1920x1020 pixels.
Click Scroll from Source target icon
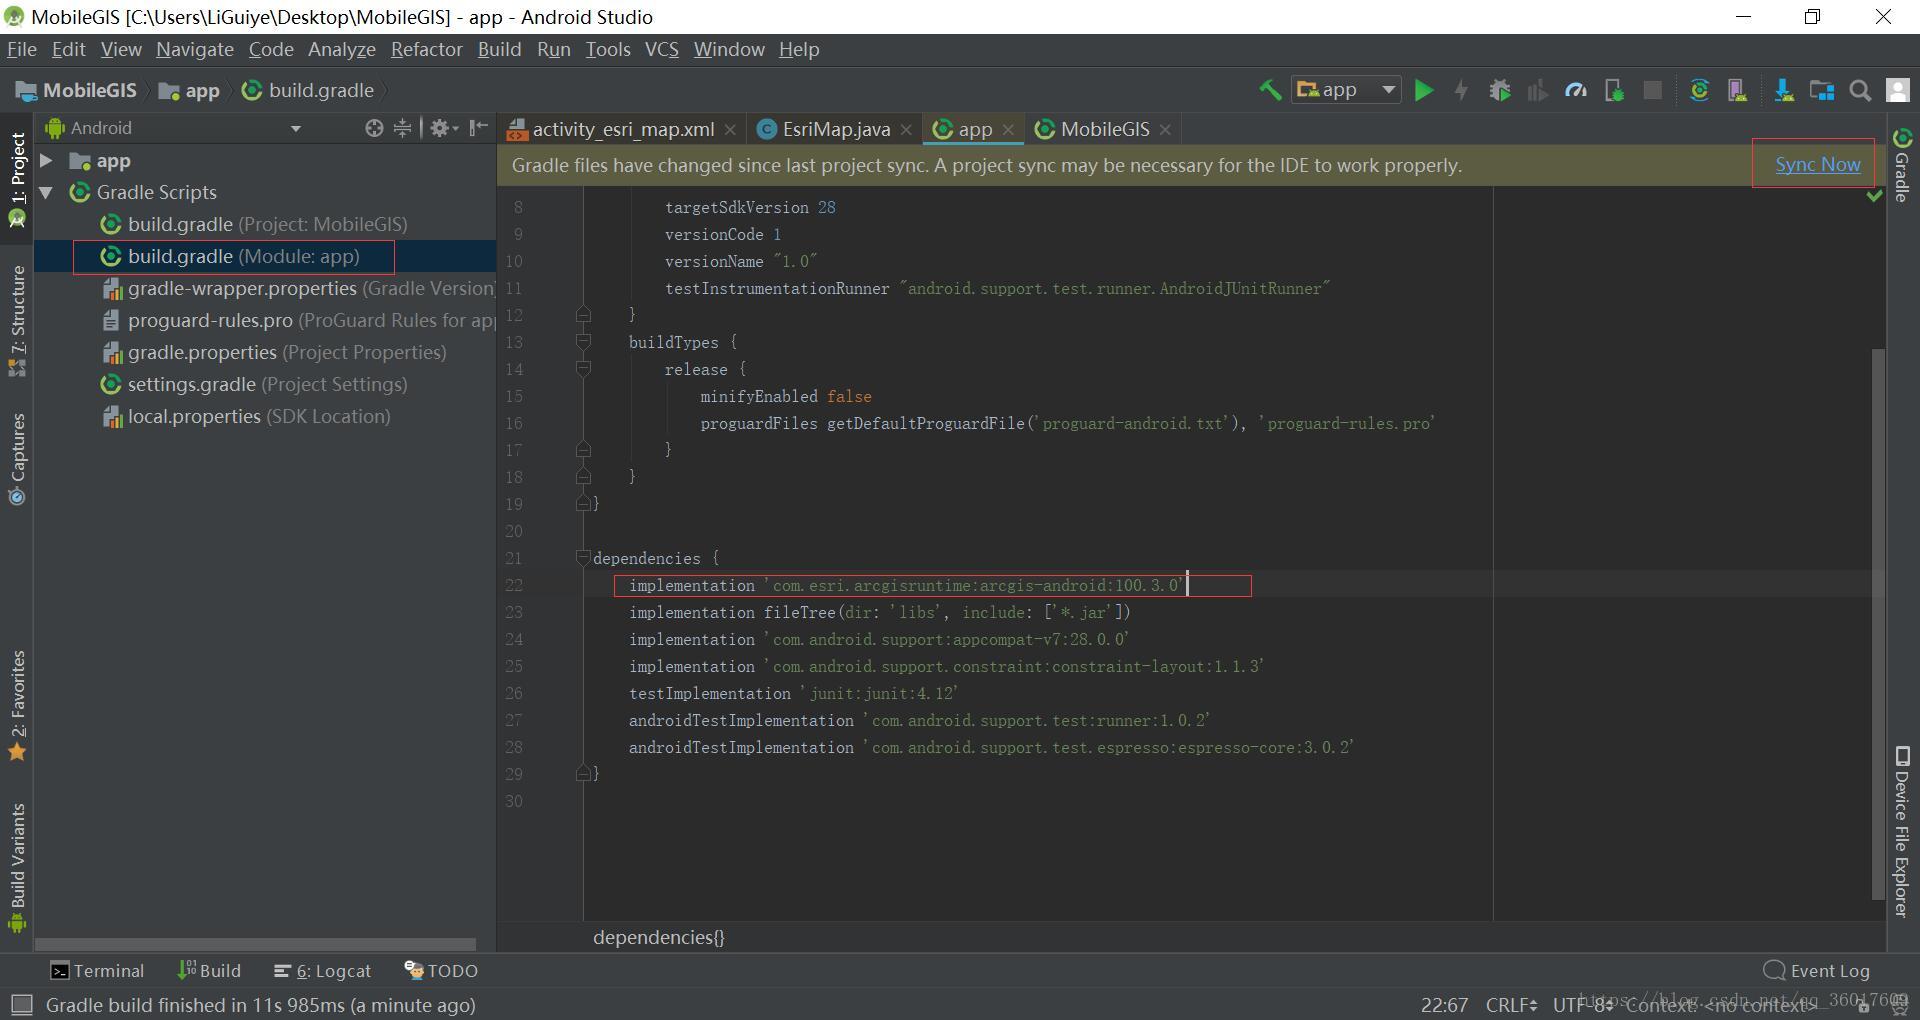(x=374, y=128)
